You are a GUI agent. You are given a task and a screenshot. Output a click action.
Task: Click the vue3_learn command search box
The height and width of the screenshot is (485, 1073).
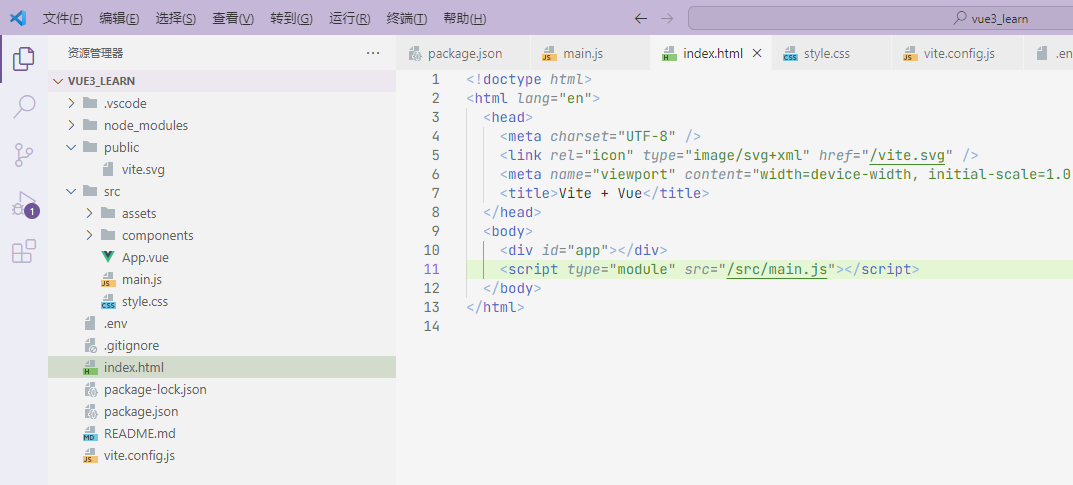(x=880, y=18)
